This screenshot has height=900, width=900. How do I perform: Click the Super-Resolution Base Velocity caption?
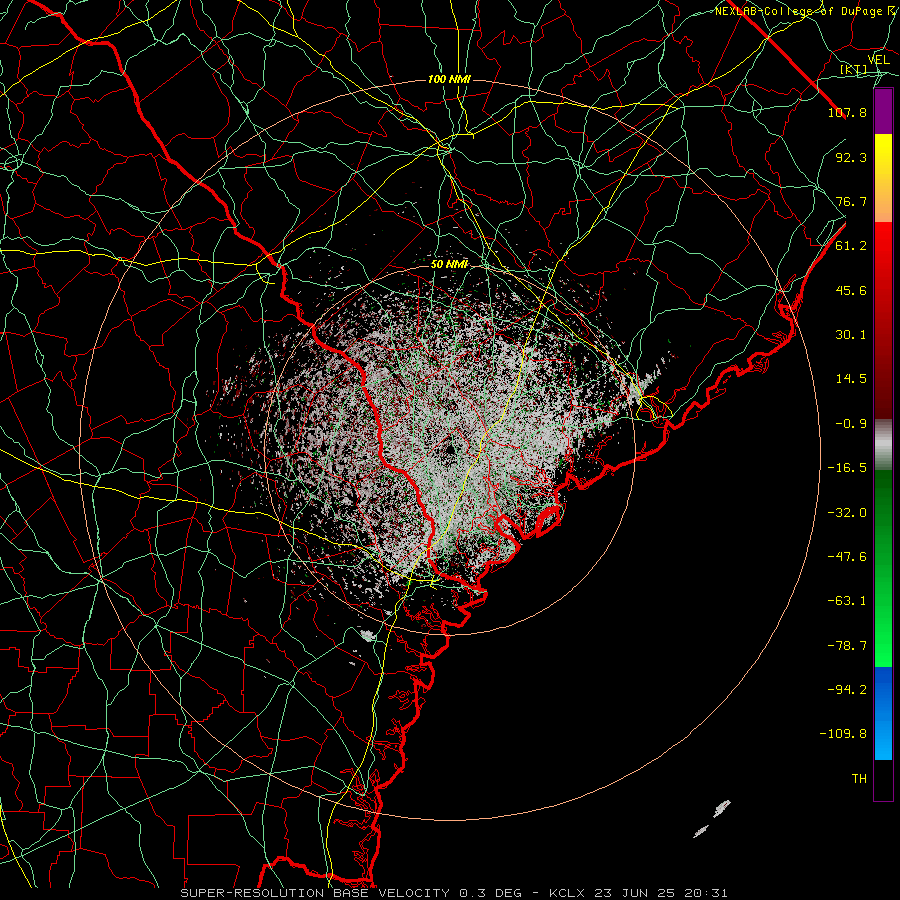[x=454, y=893]
